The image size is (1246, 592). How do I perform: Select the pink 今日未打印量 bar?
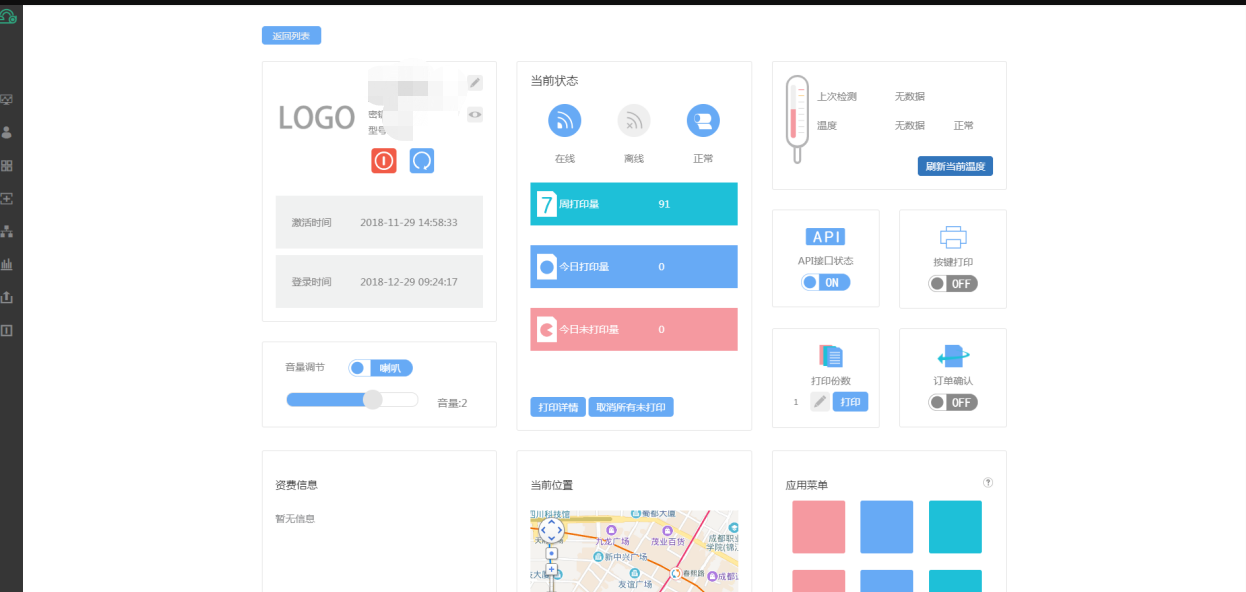click(634, 329)
